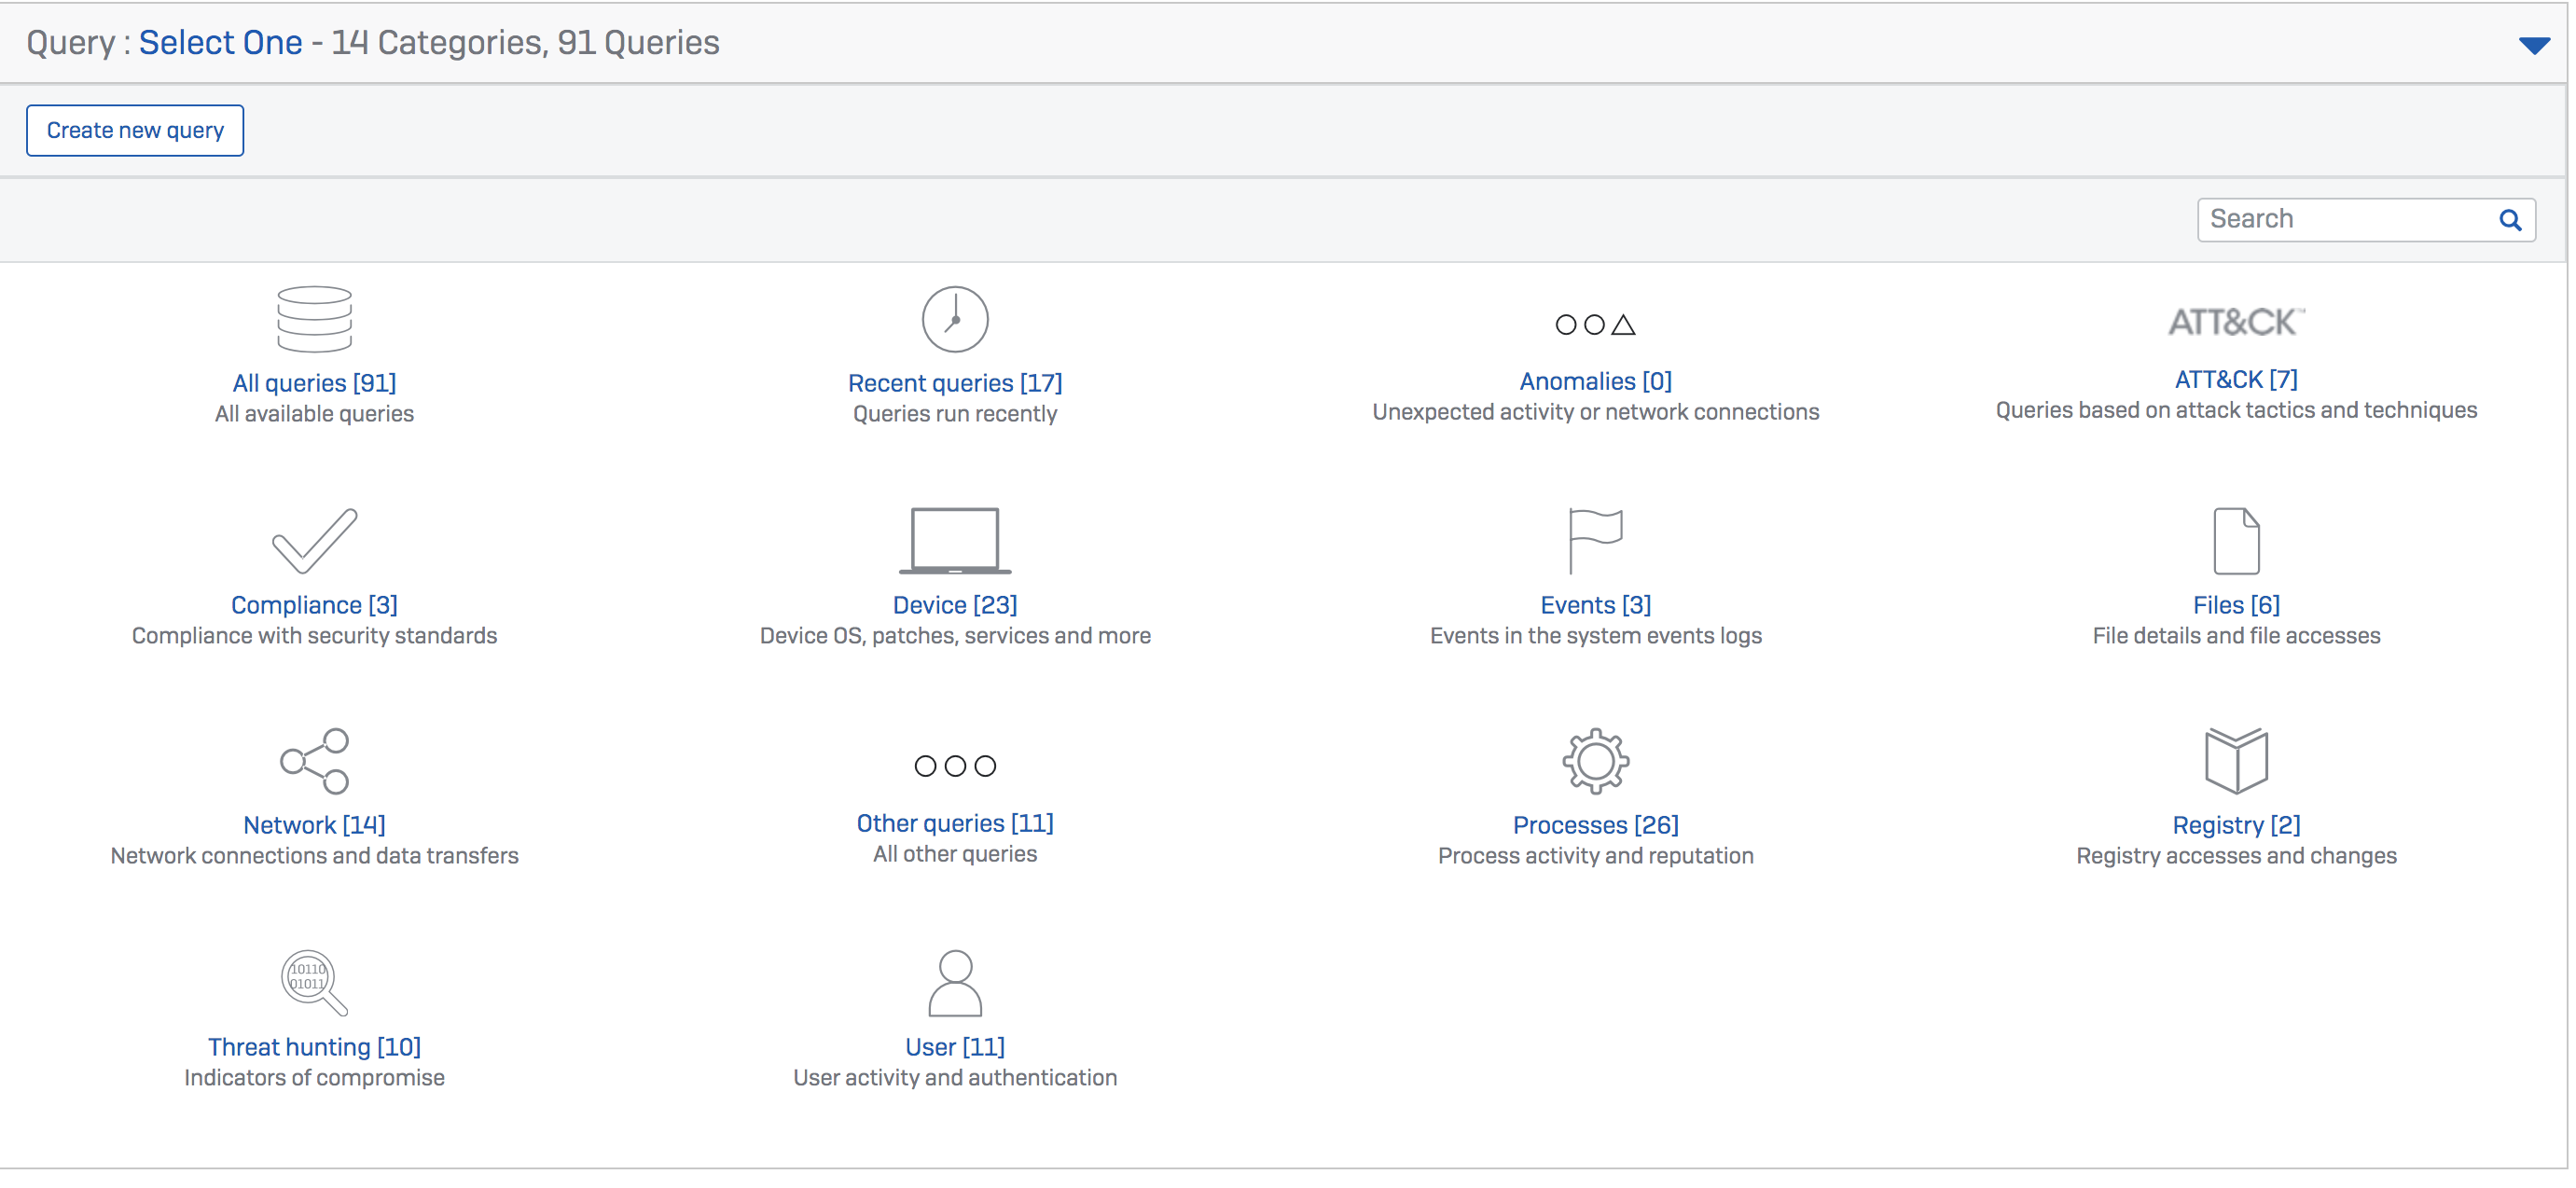The height and width of the screenshot is (1188, 2576).
Task: Select the Device laptop icon
Action: point(954,540)
